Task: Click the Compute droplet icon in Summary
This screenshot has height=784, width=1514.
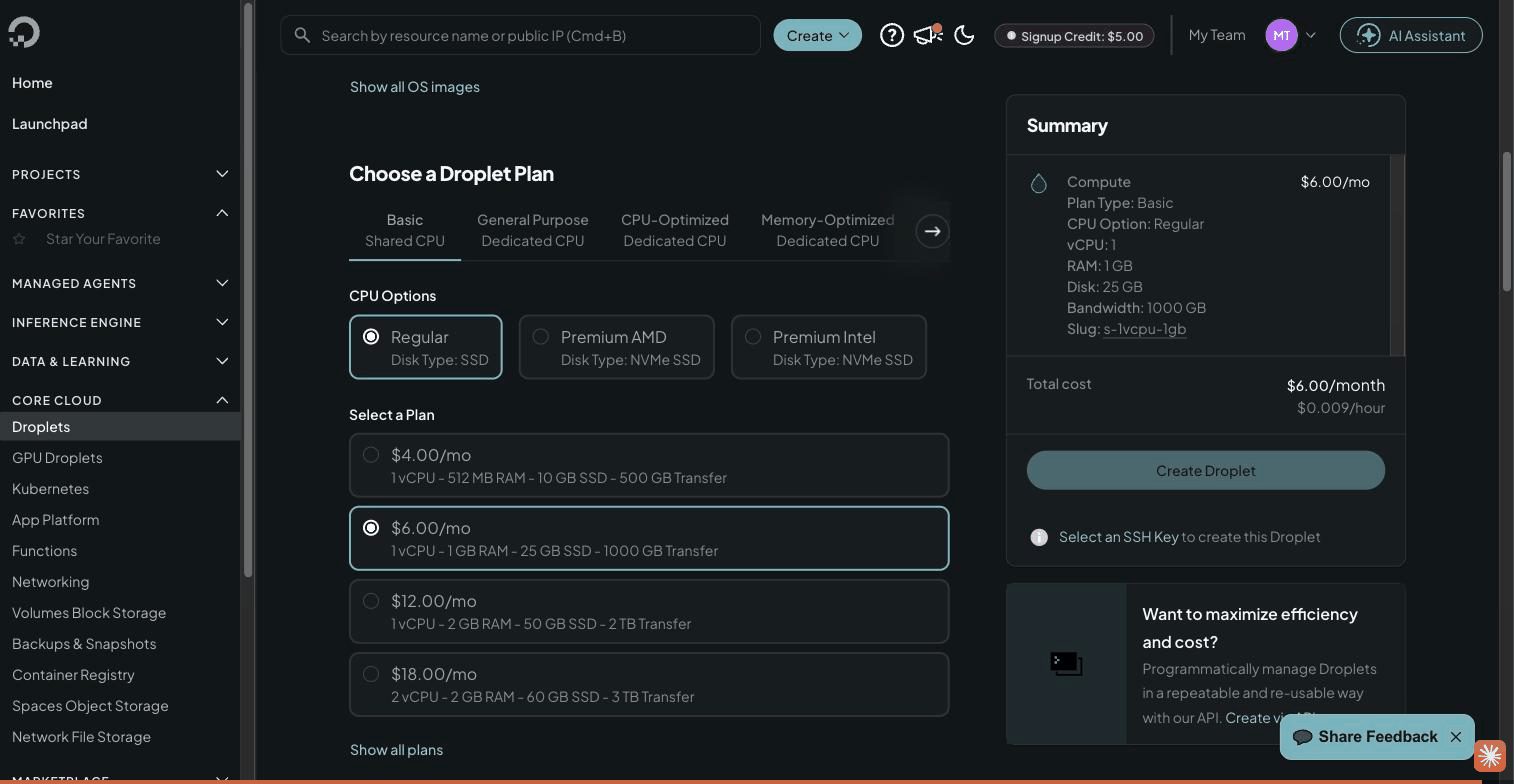Action: pyautogui.click(x=1039, y=183)
